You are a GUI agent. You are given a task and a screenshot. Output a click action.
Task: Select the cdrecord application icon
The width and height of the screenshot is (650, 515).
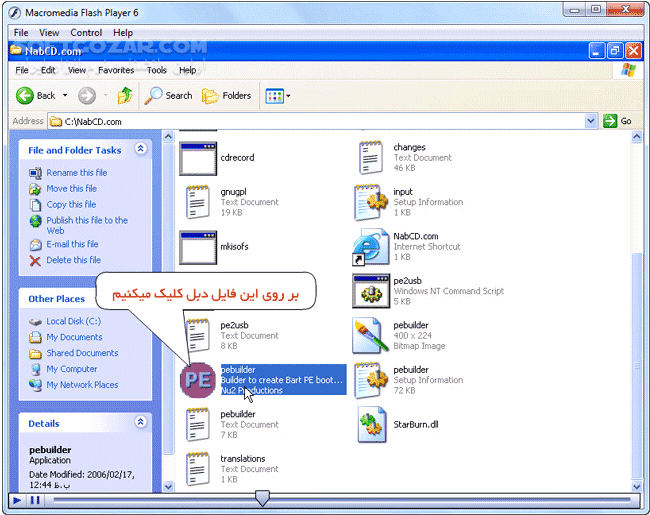pos(197,158)
